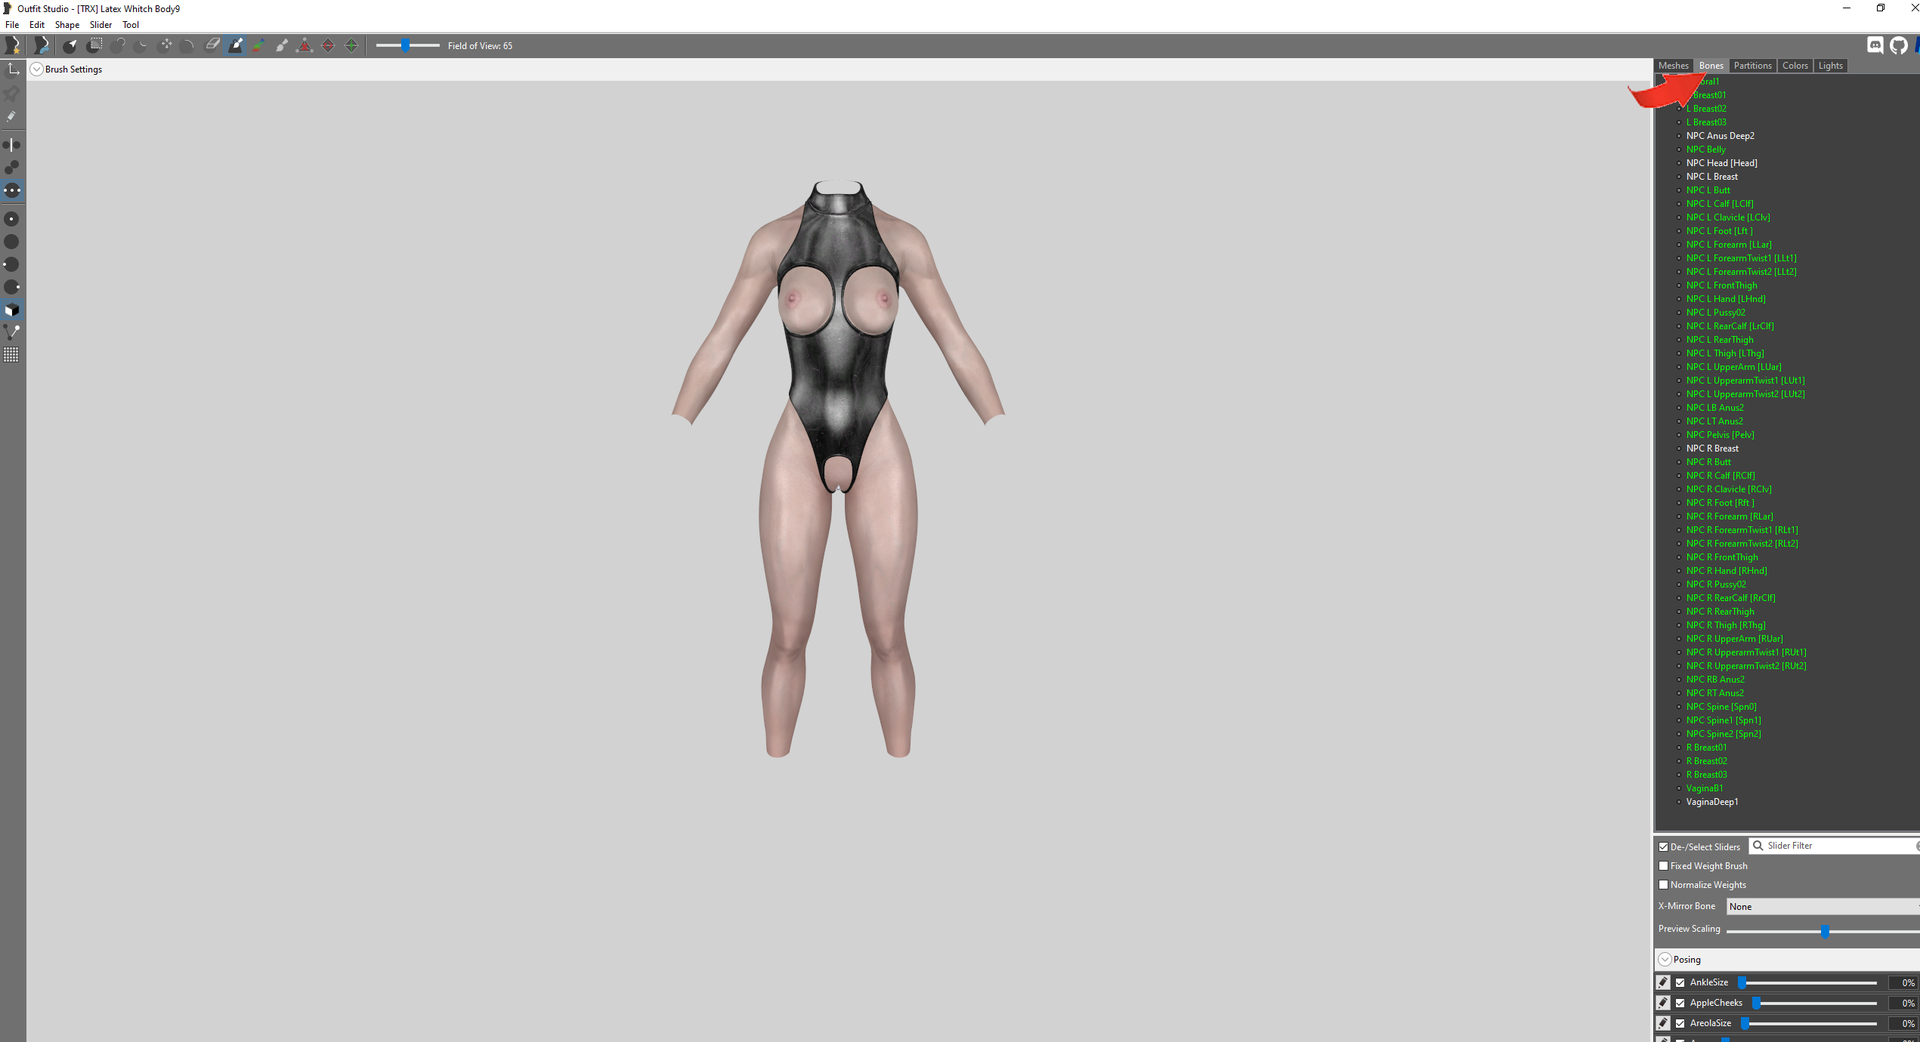The width and height of the screenshot is (1920, 1042).
Task: Click AppleCheeks edit pencil button
Action: (1663, 1002)
